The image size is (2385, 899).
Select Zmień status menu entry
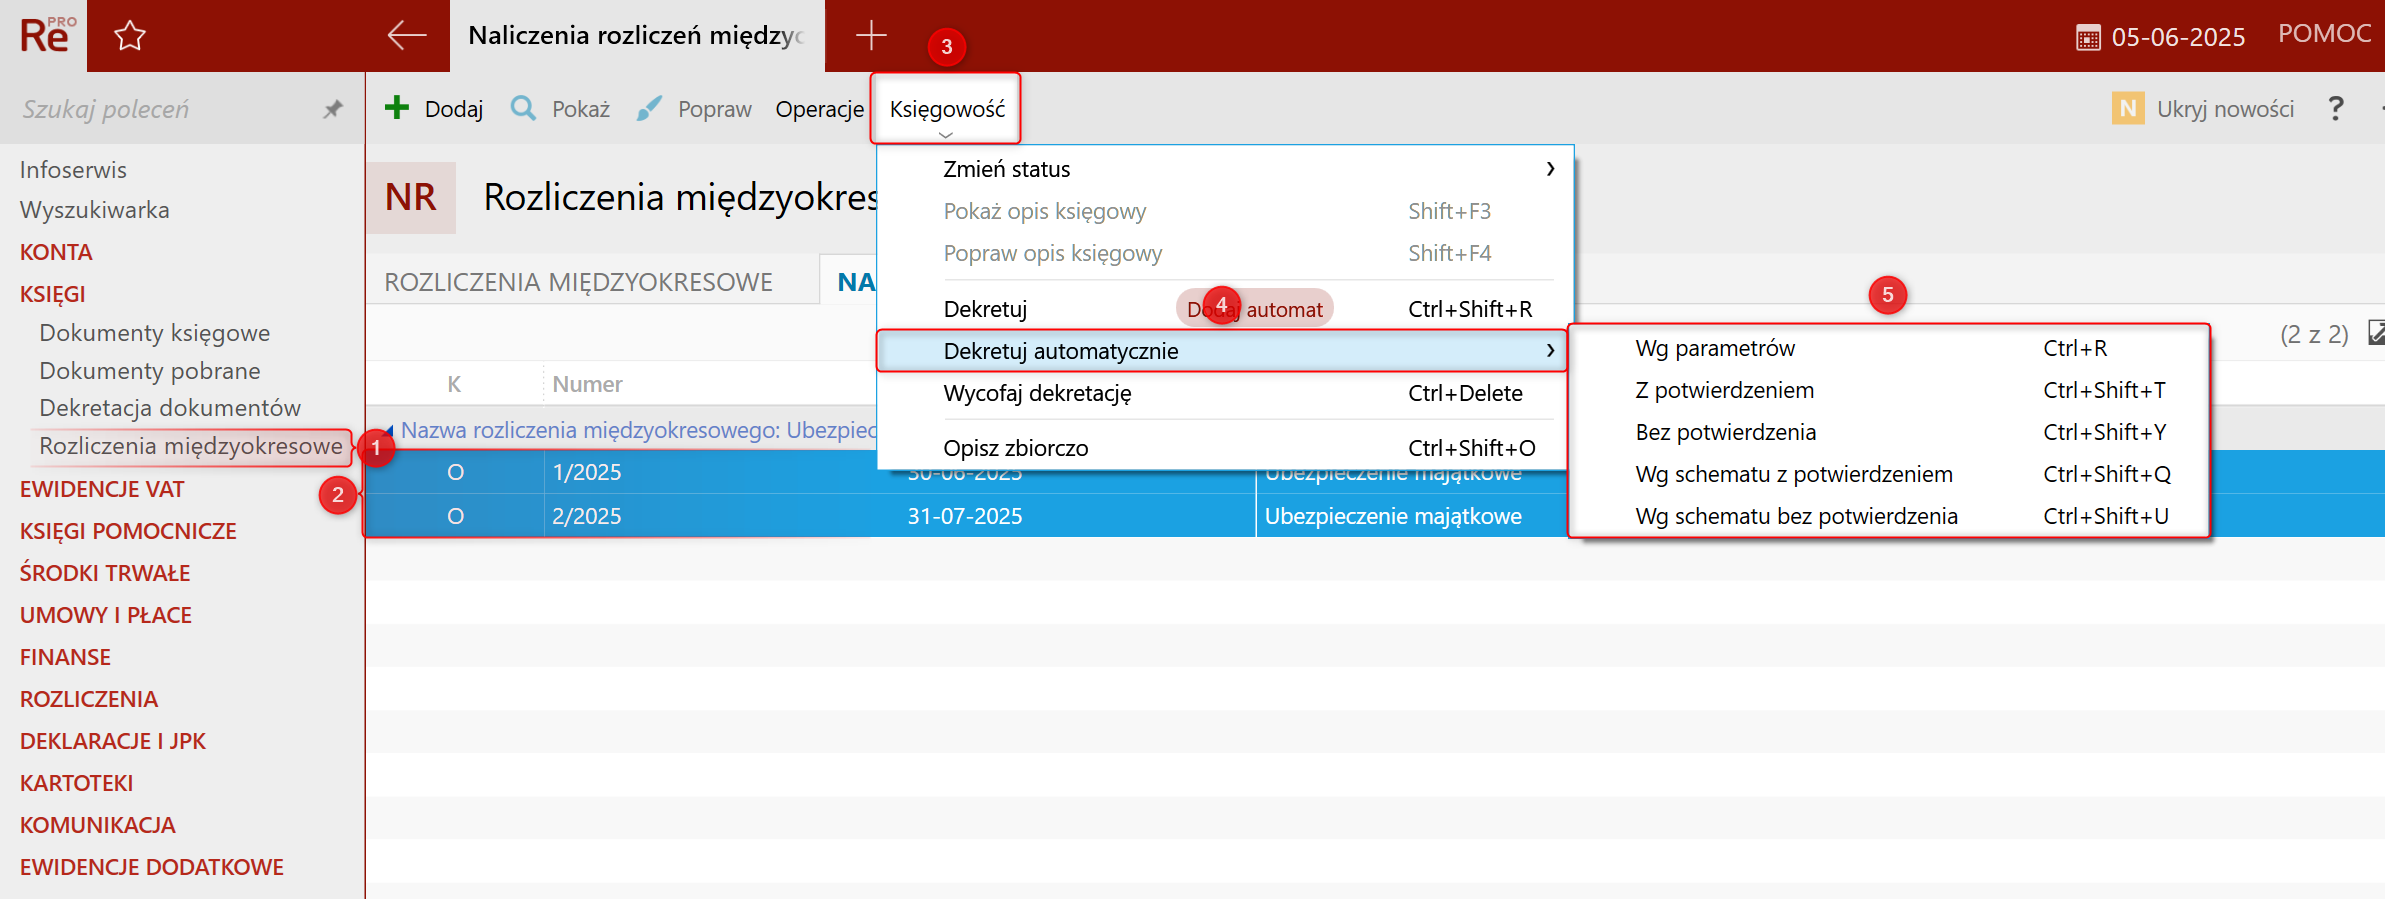point(1225,169)
